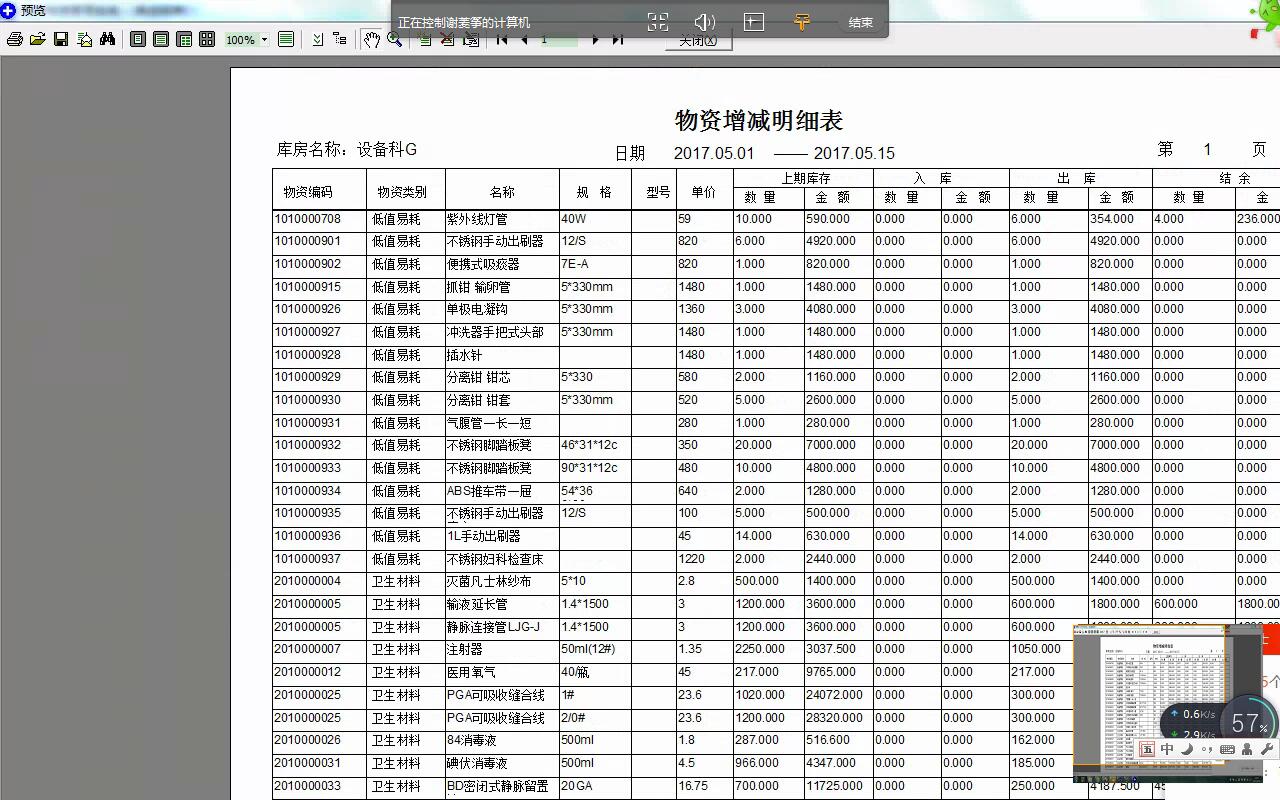Click the 57% memory usage circle
Image resolution: width=1280 pixels, height=800 pixels.
(x=1249, y=722)
